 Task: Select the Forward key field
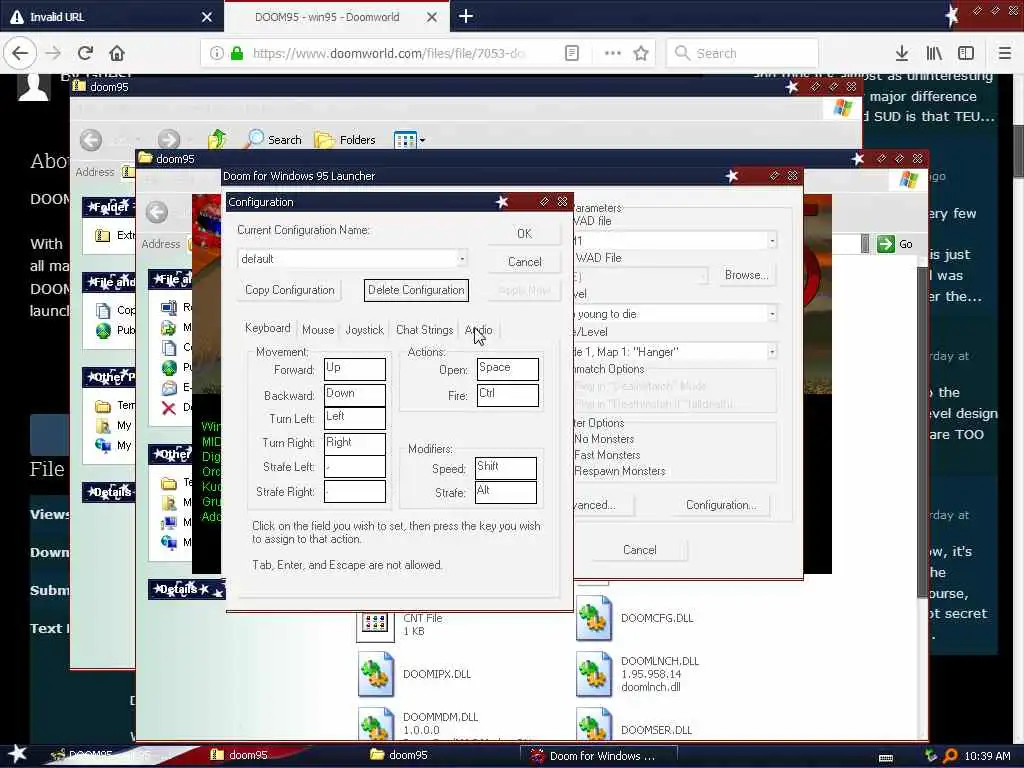tap(355, 369)
